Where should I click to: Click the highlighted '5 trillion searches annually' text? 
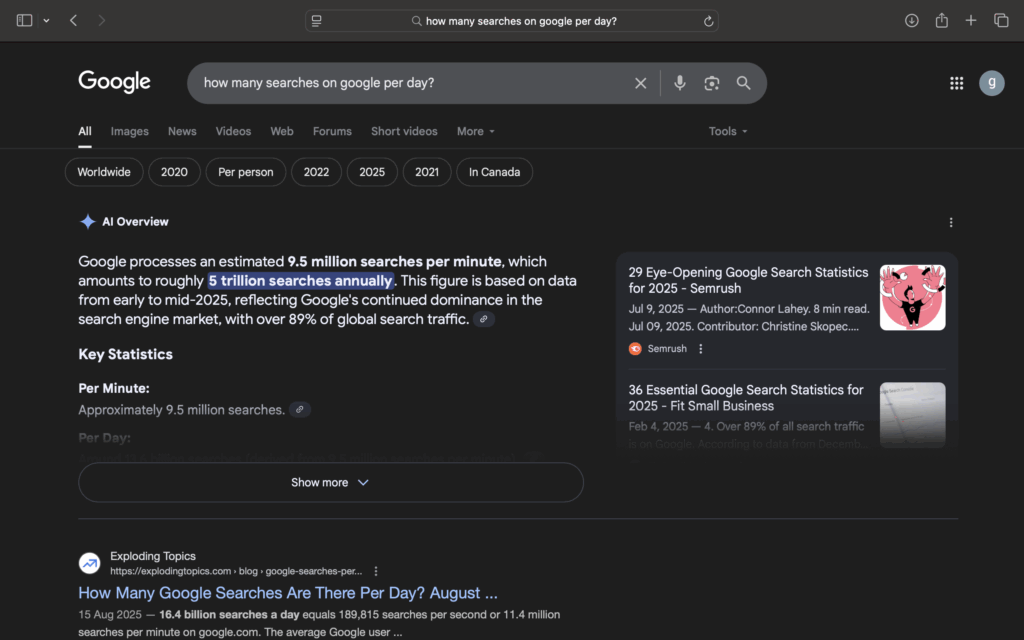click(x=300, y=281)
